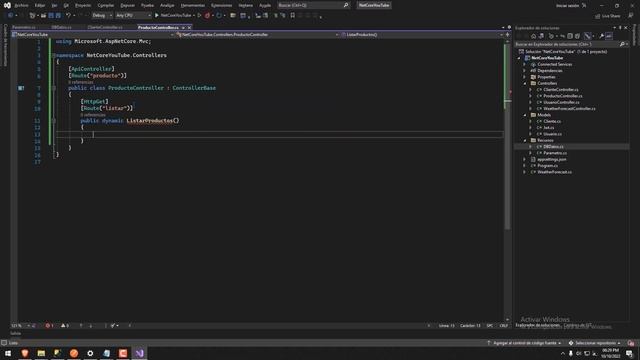Select DBDatos.cs under Recursos

pyautogui.click(x=553, y=147)
